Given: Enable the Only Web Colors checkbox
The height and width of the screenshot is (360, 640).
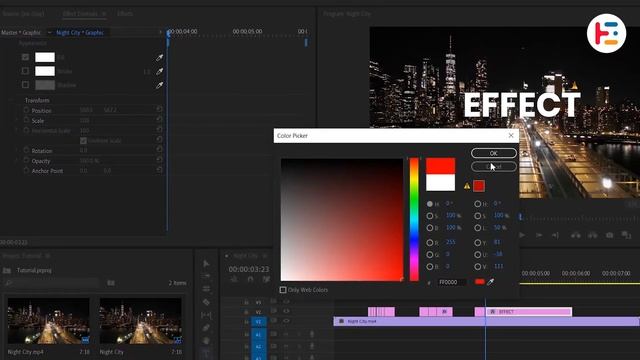Looking at the screenshot, I should pos(283,290).
